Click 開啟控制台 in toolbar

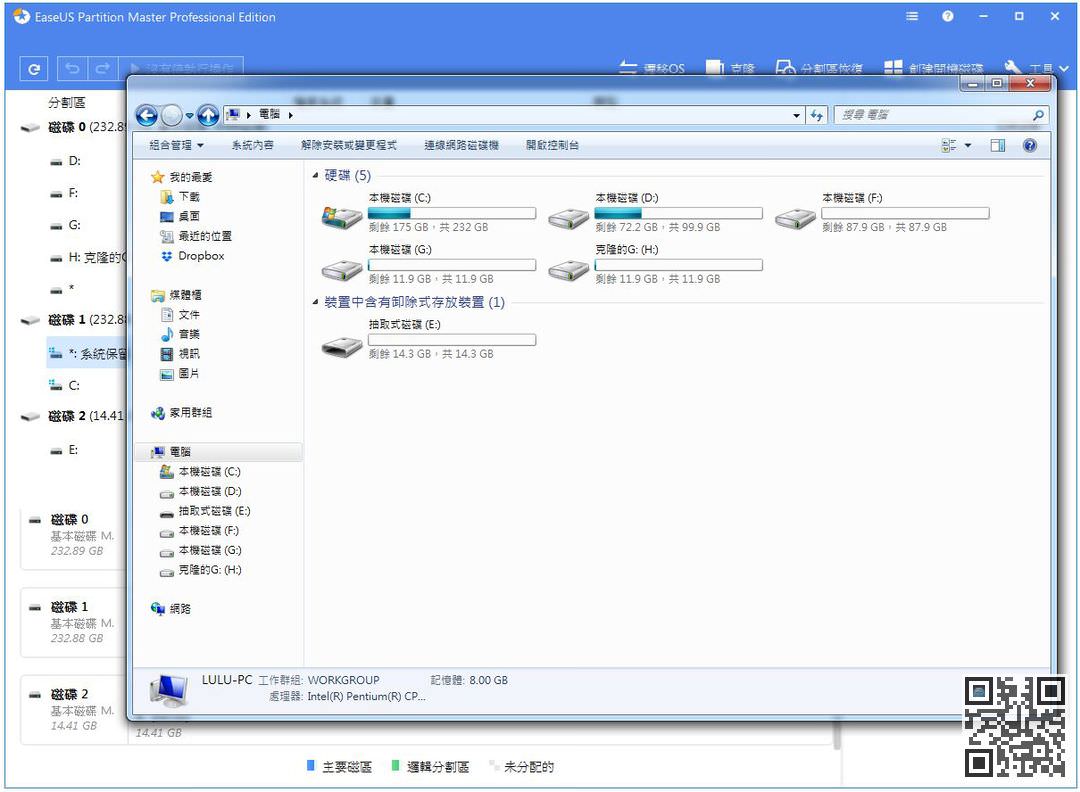(552, 145)
